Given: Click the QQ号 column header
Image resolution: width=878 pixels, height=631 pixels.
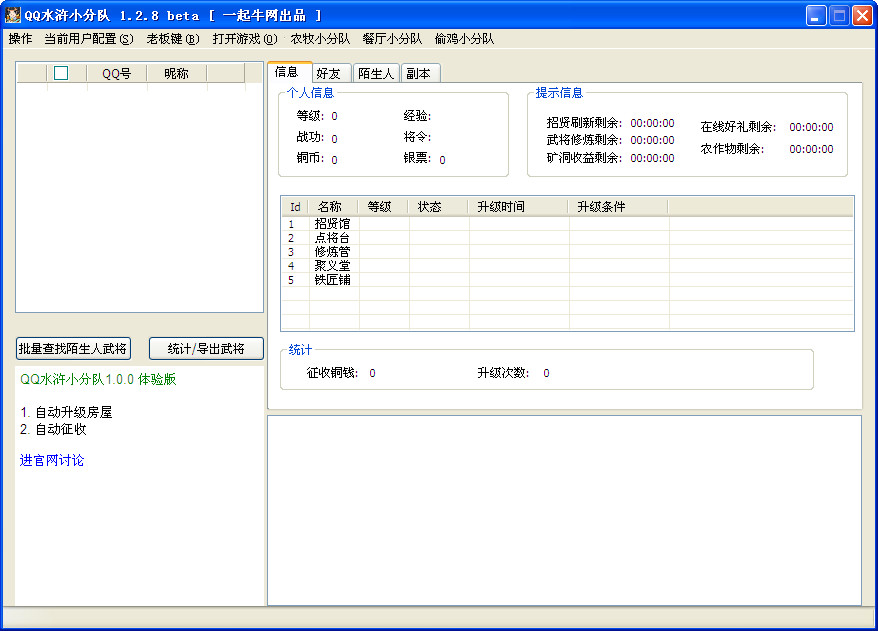Looking at the screenshot, I should (x=116, y=73).
